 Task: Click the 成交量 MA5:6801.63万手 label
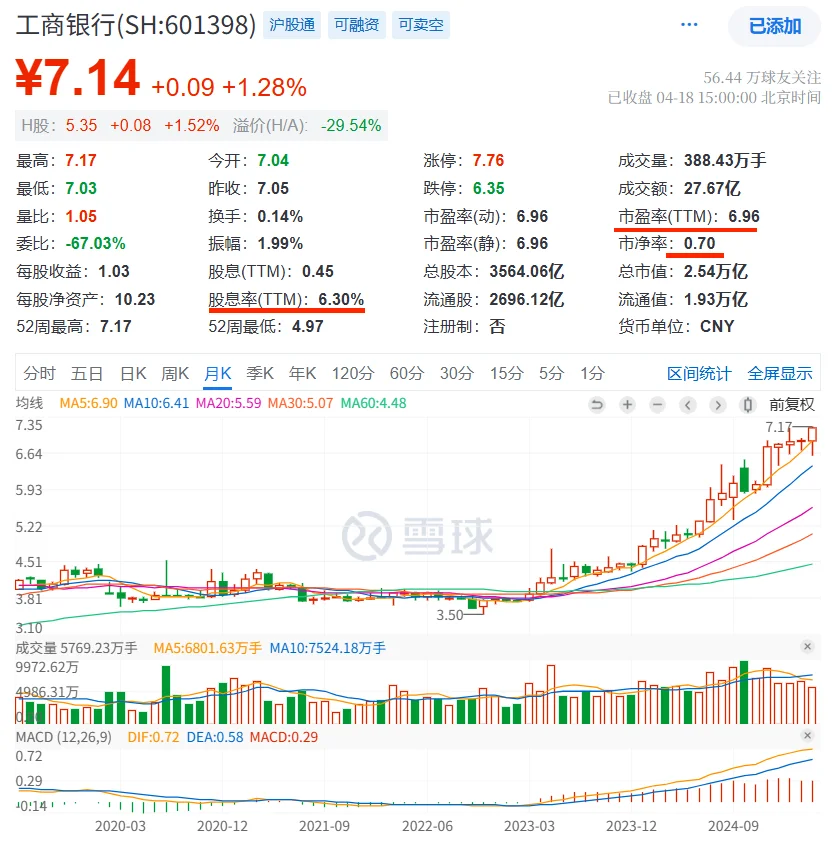point(207,648)
